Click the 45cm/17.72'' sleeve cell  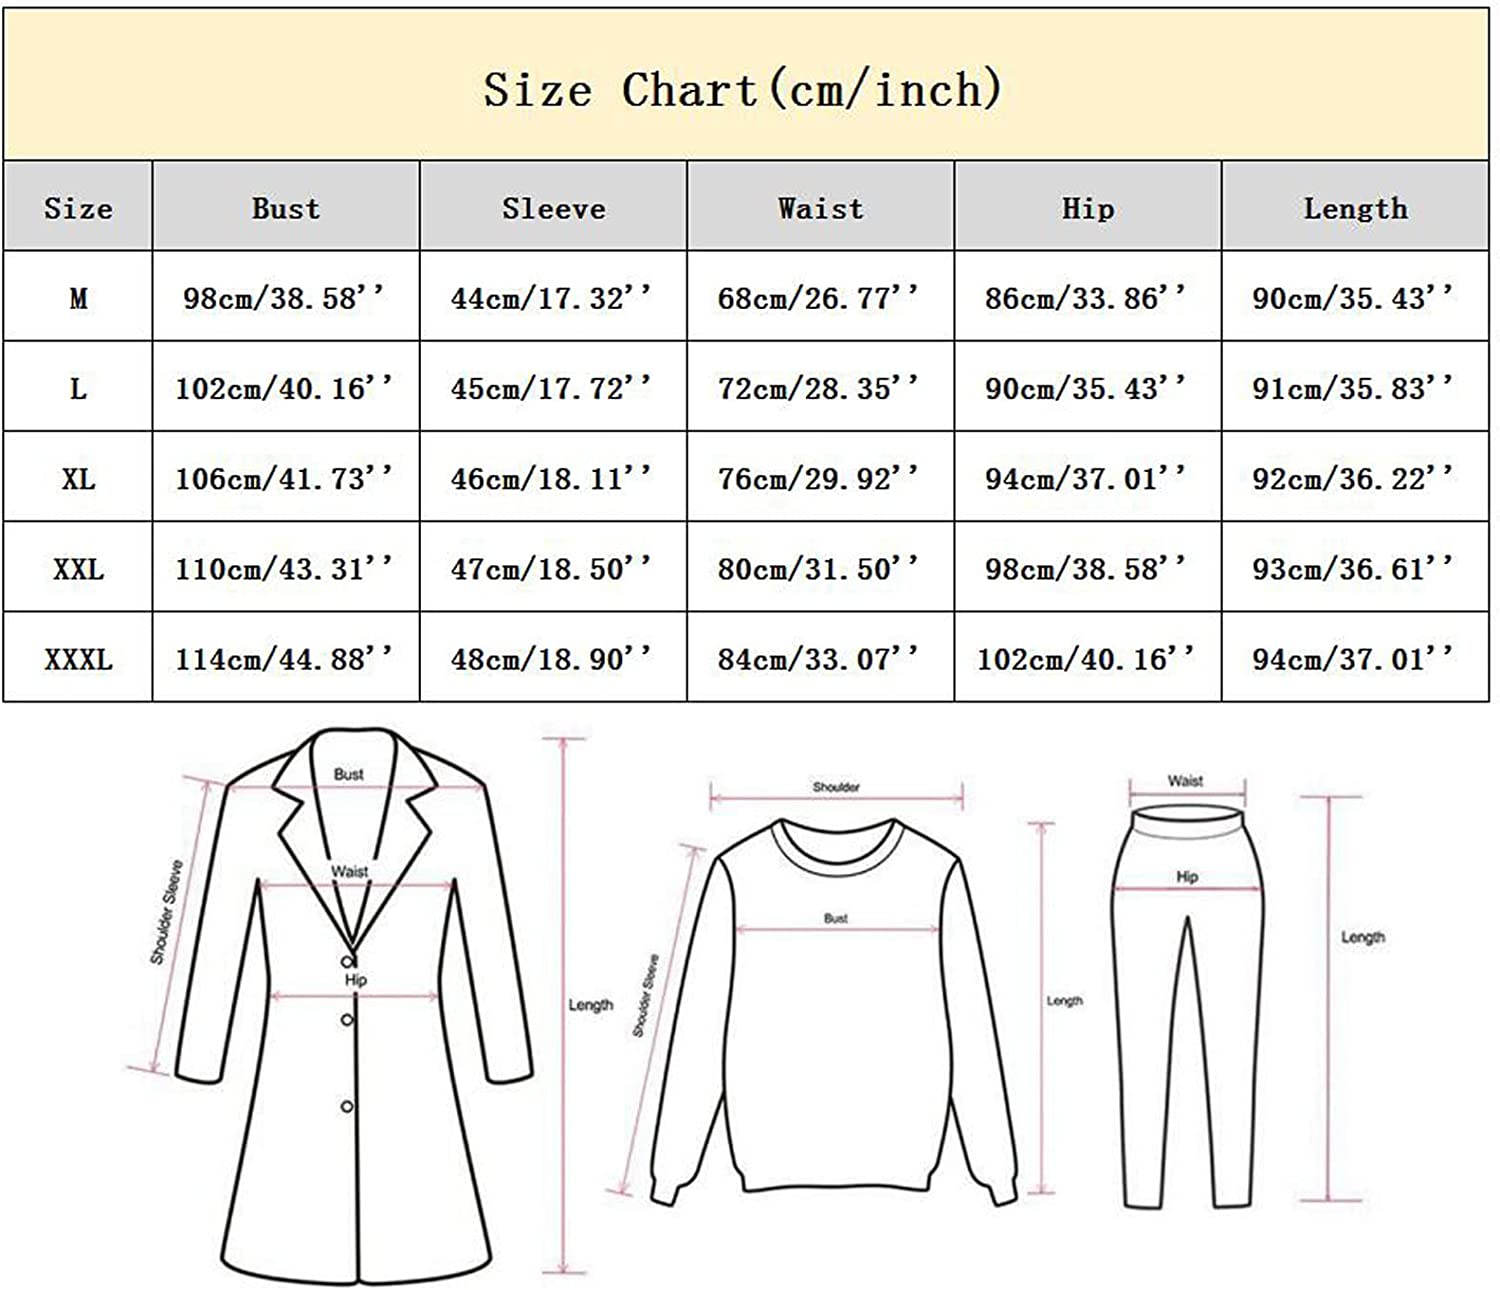(x=552, y=388)
